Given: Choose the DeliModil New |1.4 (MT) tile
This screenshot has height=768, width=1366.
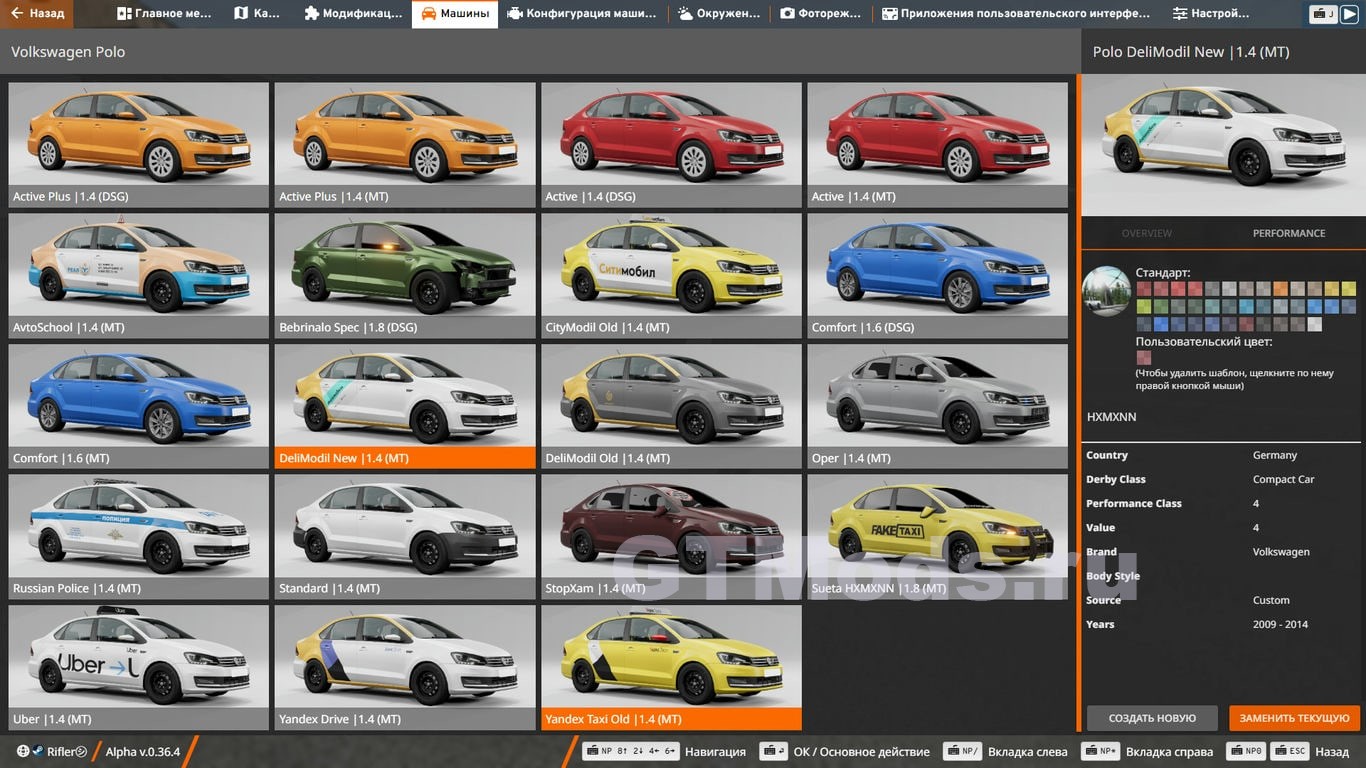Looking at the screenshot, I should click(405, 406).
